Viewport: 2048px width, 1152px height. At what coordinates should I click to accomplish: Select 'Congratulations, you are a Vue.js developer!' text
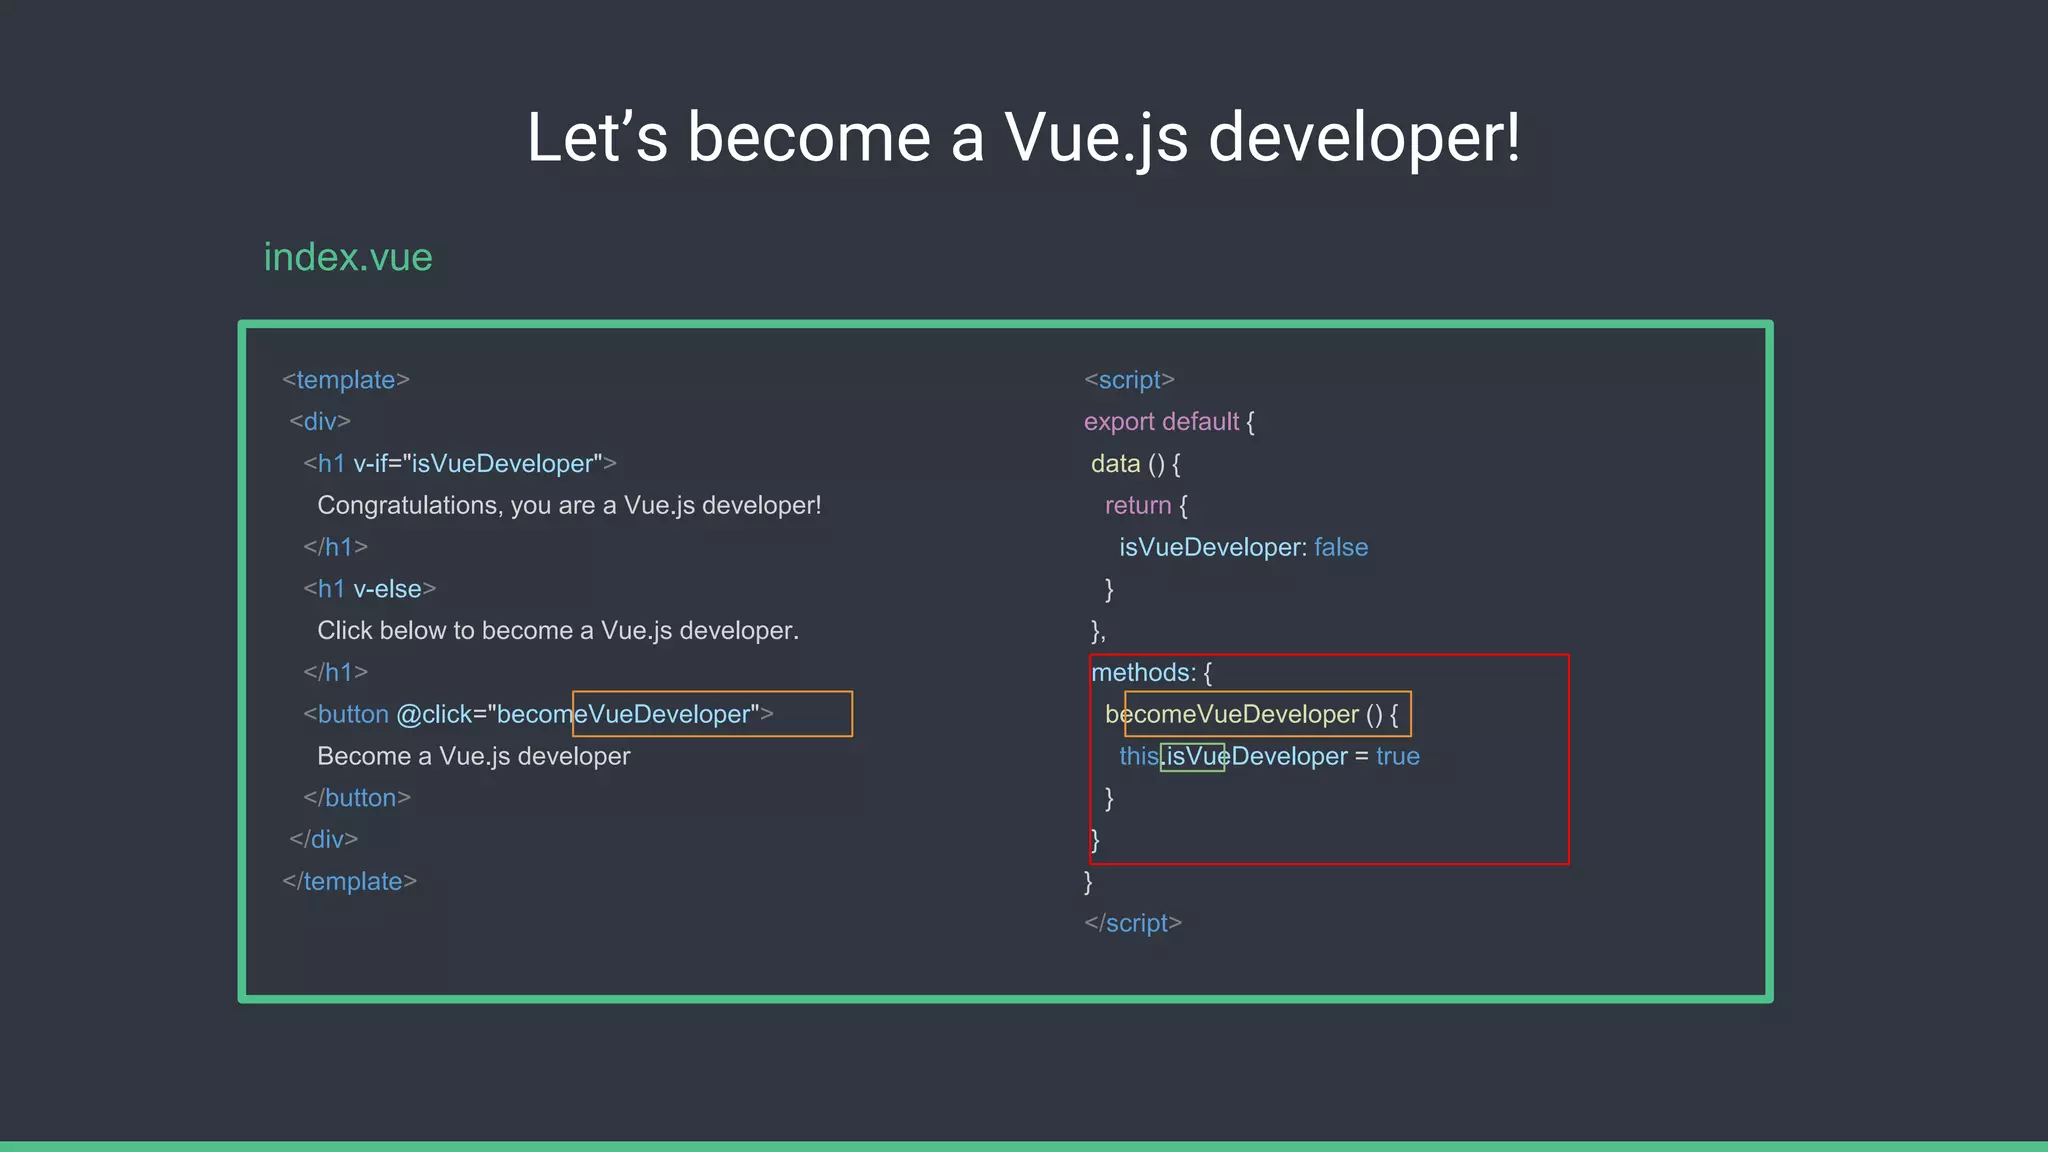(569, 506)
